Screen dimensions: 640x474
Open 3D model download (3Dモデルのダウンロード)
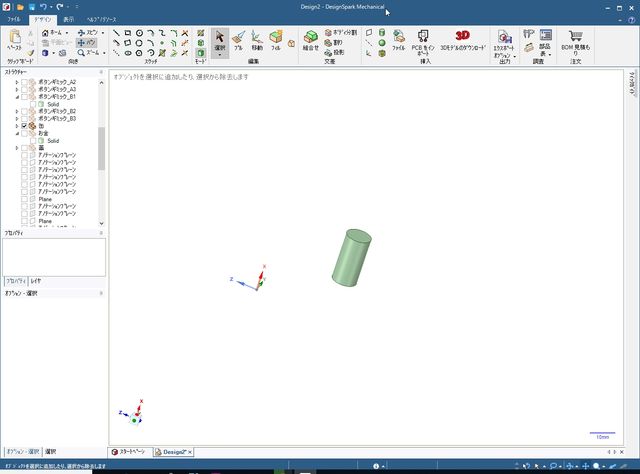click(462, 40)
